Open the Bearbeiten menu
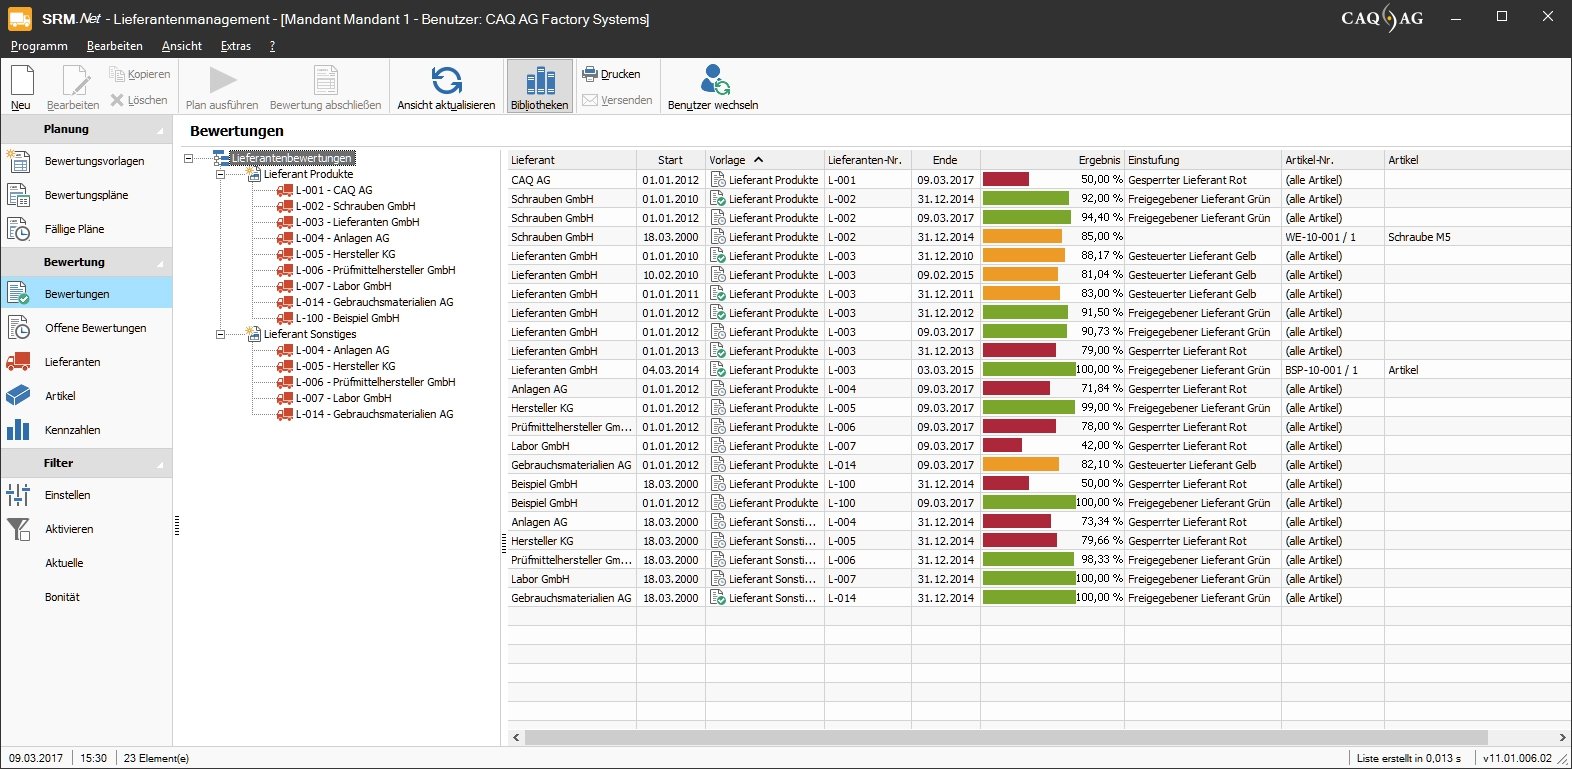The width and height of the screenshot is (1572, 769). (115, 46)
